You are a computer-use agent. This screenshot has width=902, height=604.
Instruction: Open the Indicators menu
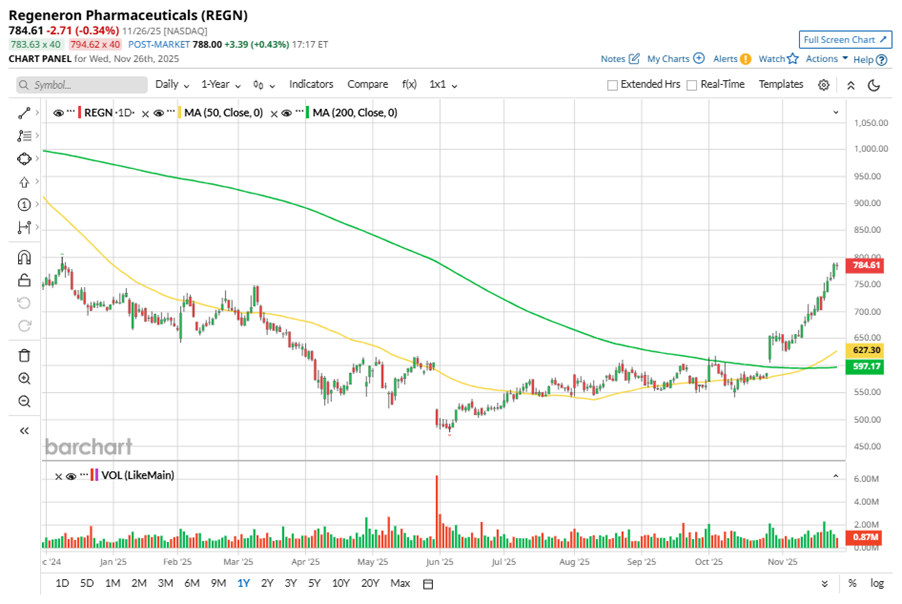(x=311, y=84)
